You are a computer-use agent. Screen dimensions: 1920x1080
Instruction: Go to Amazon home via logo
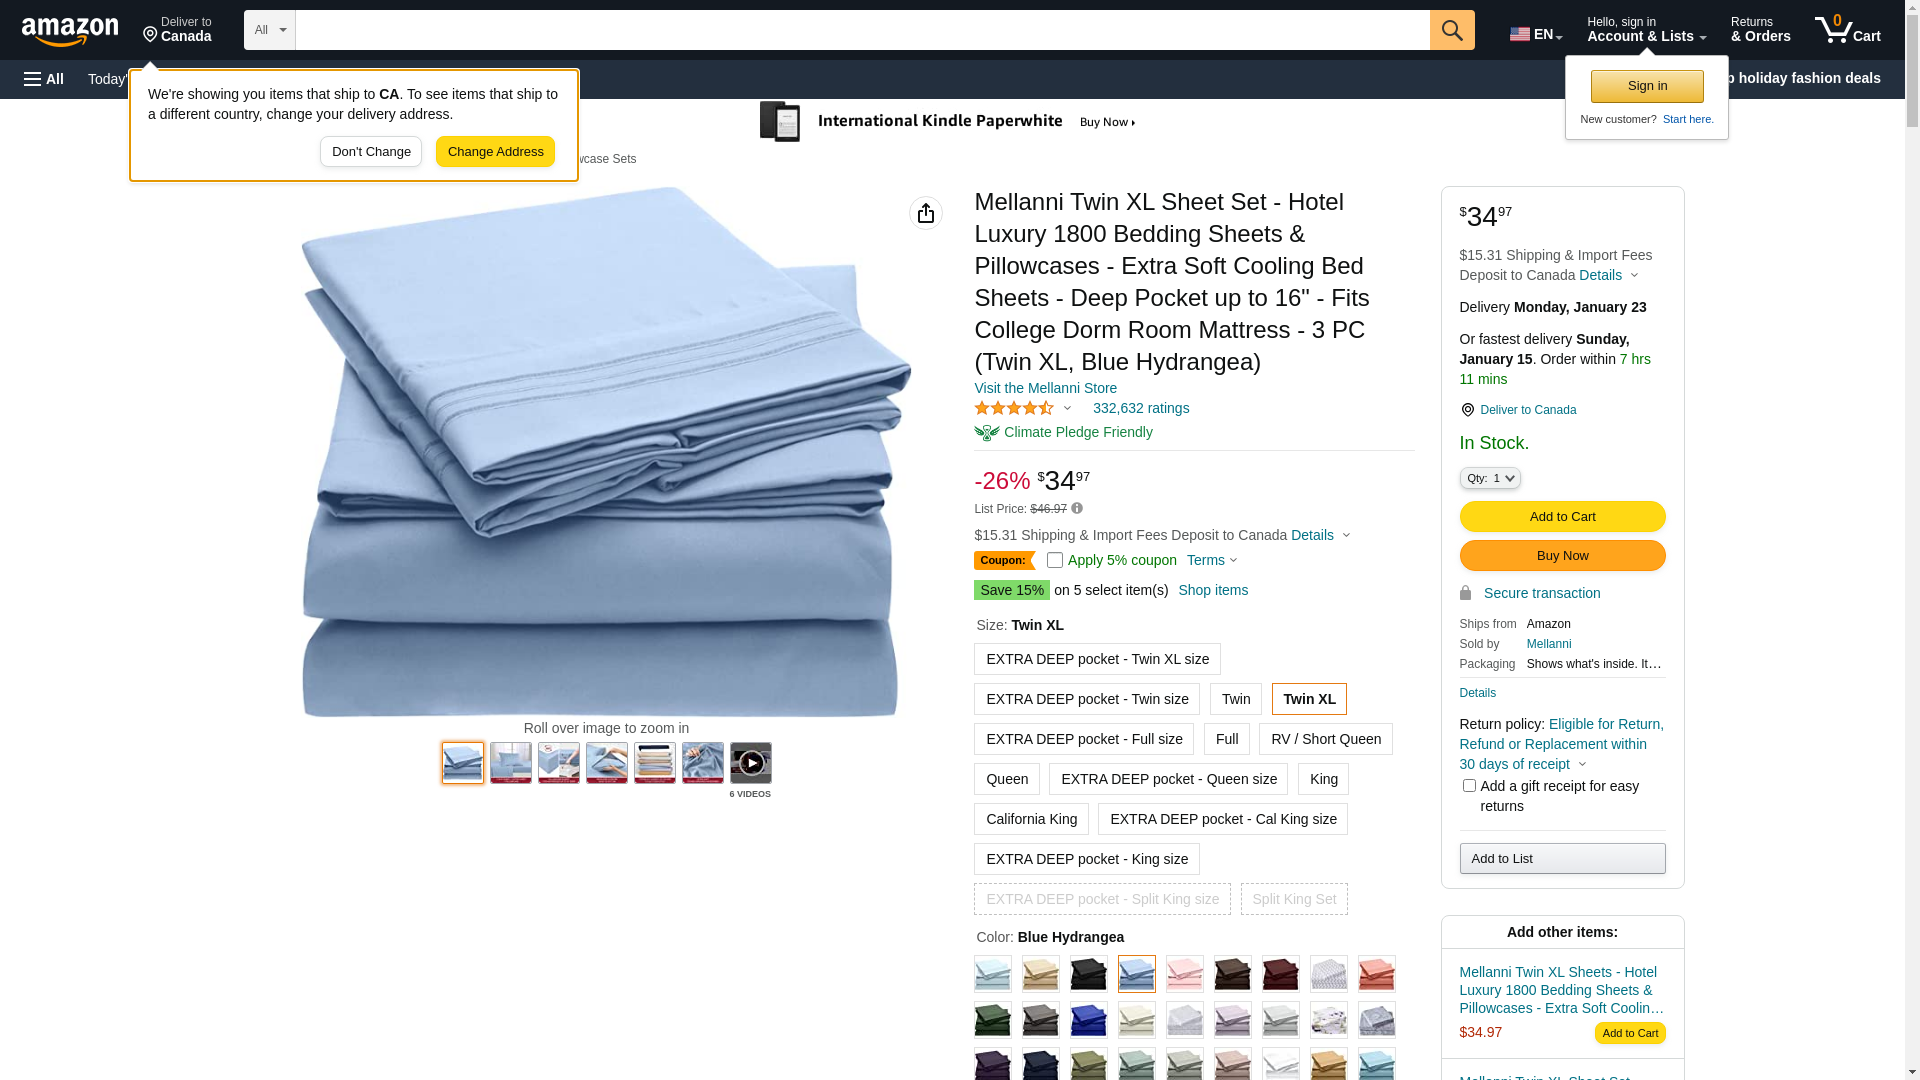[70, 31]
